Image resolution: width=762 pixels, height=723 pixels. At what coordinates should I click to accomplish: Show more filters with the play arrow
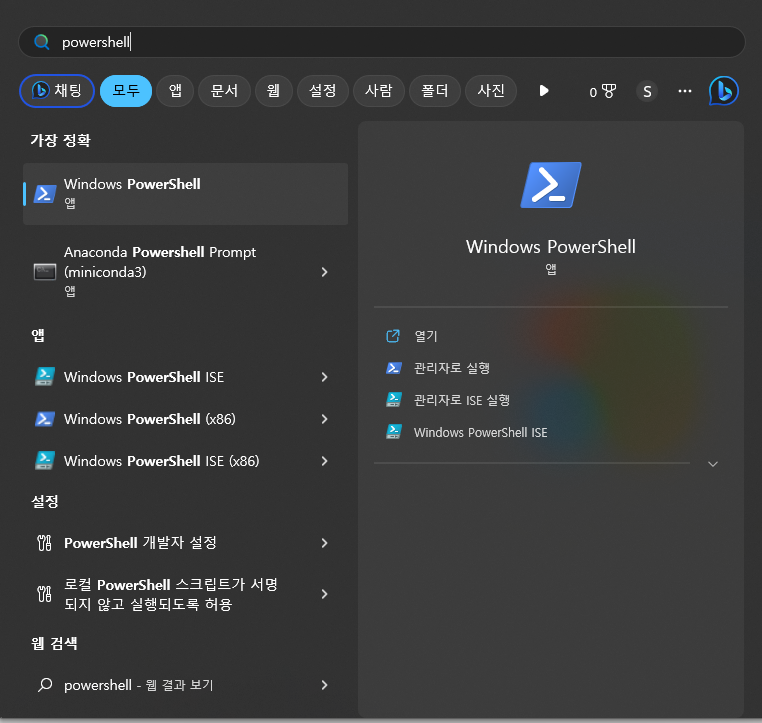(544, 91)
